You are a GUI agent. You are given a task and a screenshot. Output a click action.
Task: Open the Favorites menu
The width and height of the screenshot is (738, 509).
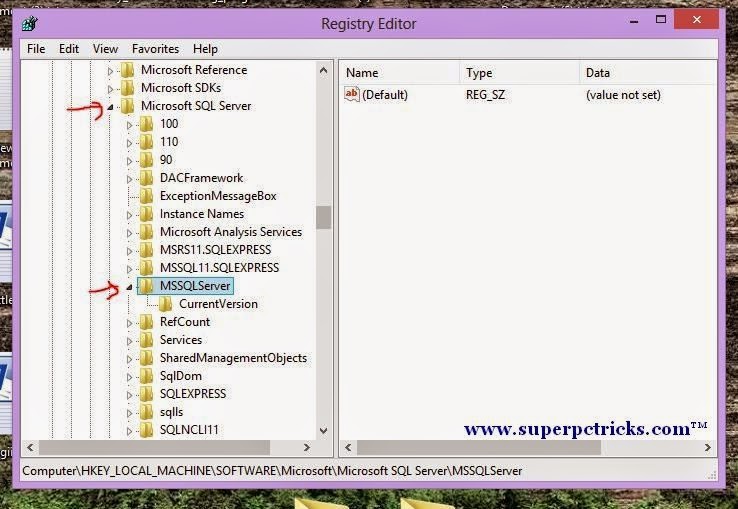click(x=155, y=49)
